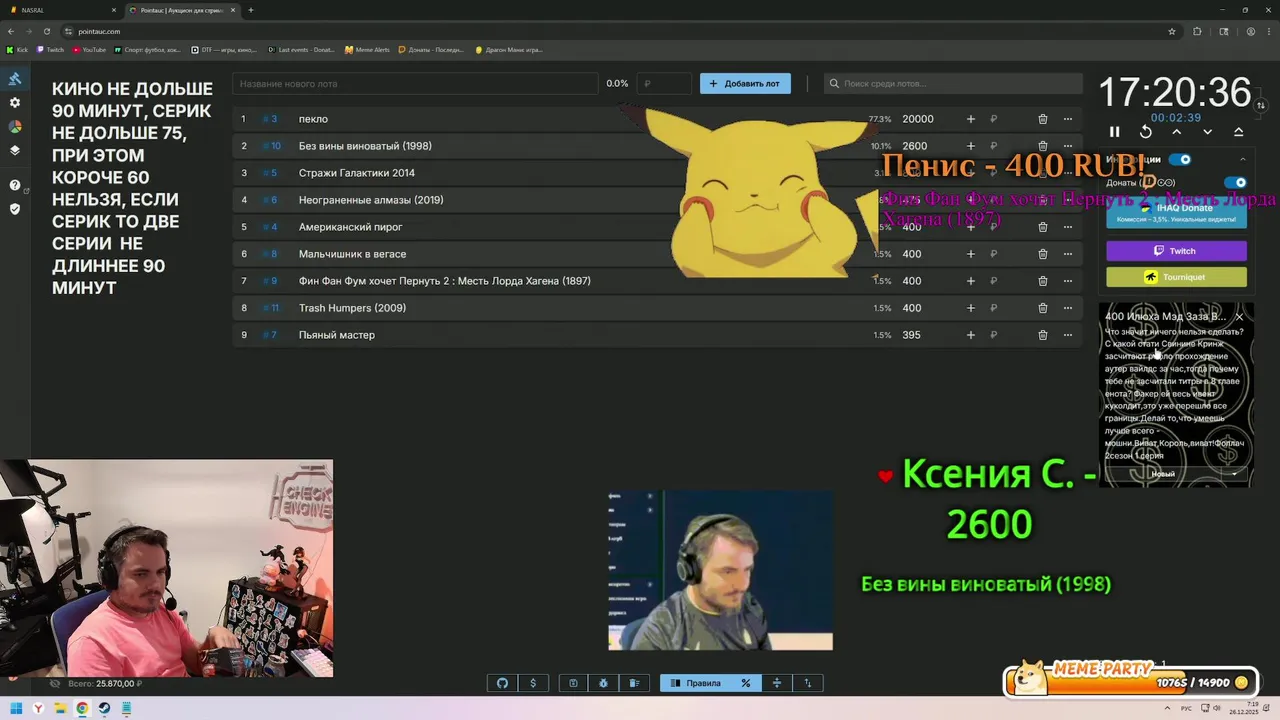The height and width of the screenshot is (720, 1280).
Task: Click the Пьяный мастер amount 395
Action: coord(911,335)
